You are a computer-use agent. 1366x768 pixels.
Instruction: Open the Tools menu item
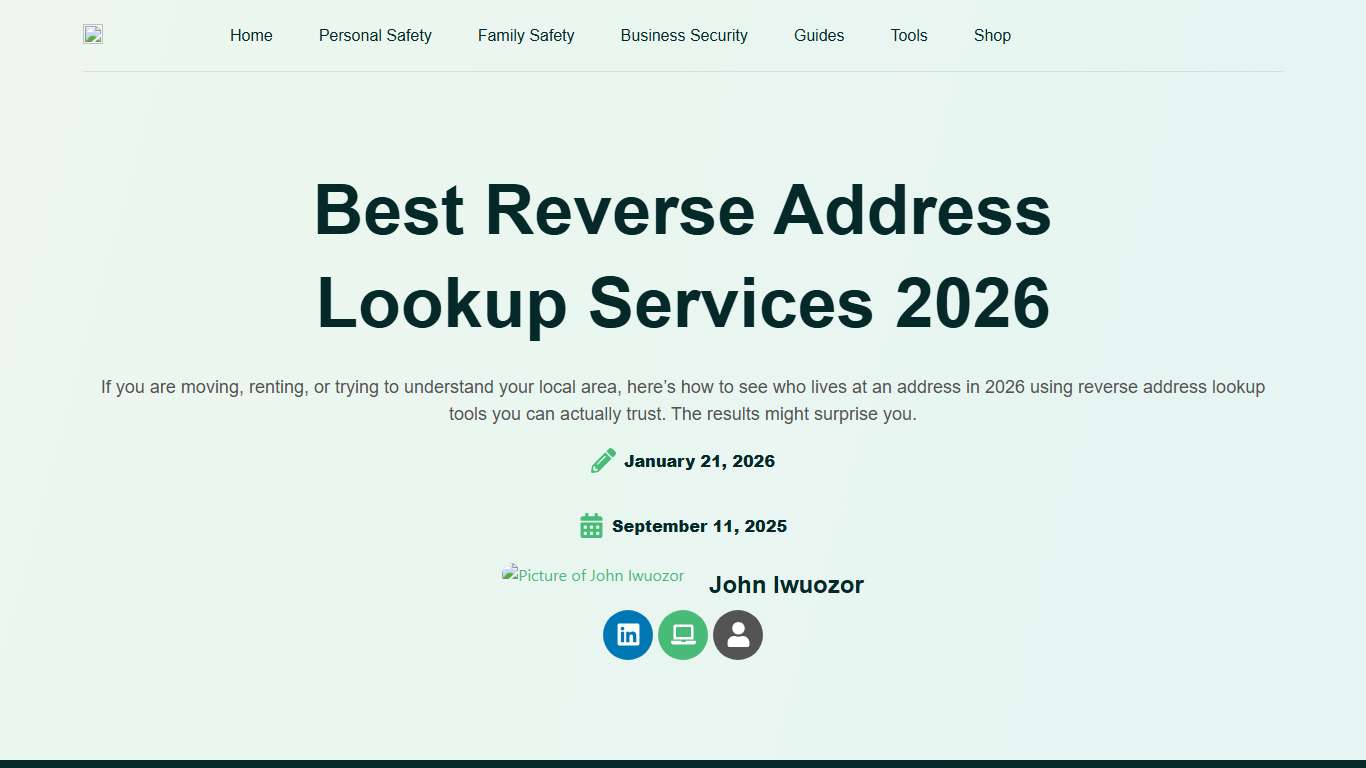(x=909, y=35)
